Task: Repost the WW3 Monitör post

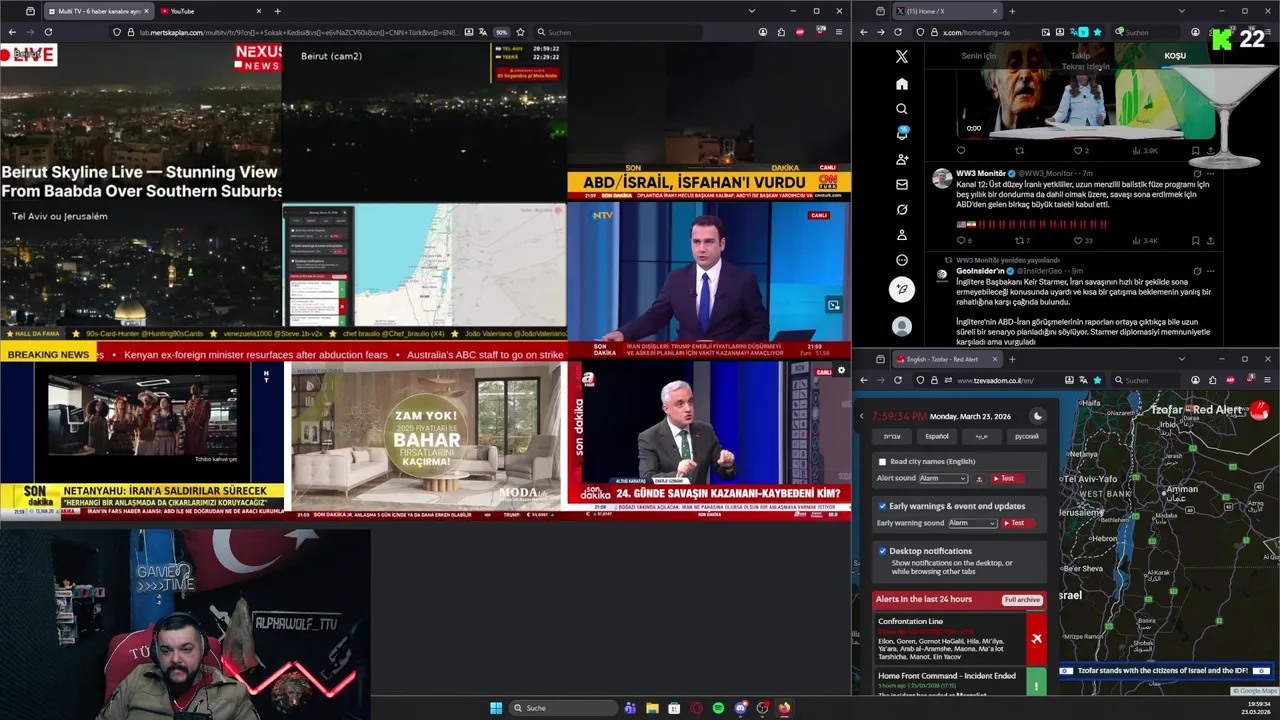Action: pos(1019,240)
